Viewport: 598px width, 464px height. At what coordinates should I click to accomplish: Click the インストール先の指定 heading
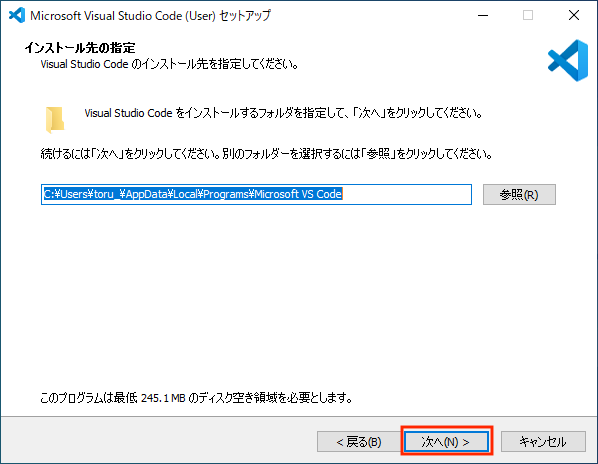coord(80,48)
